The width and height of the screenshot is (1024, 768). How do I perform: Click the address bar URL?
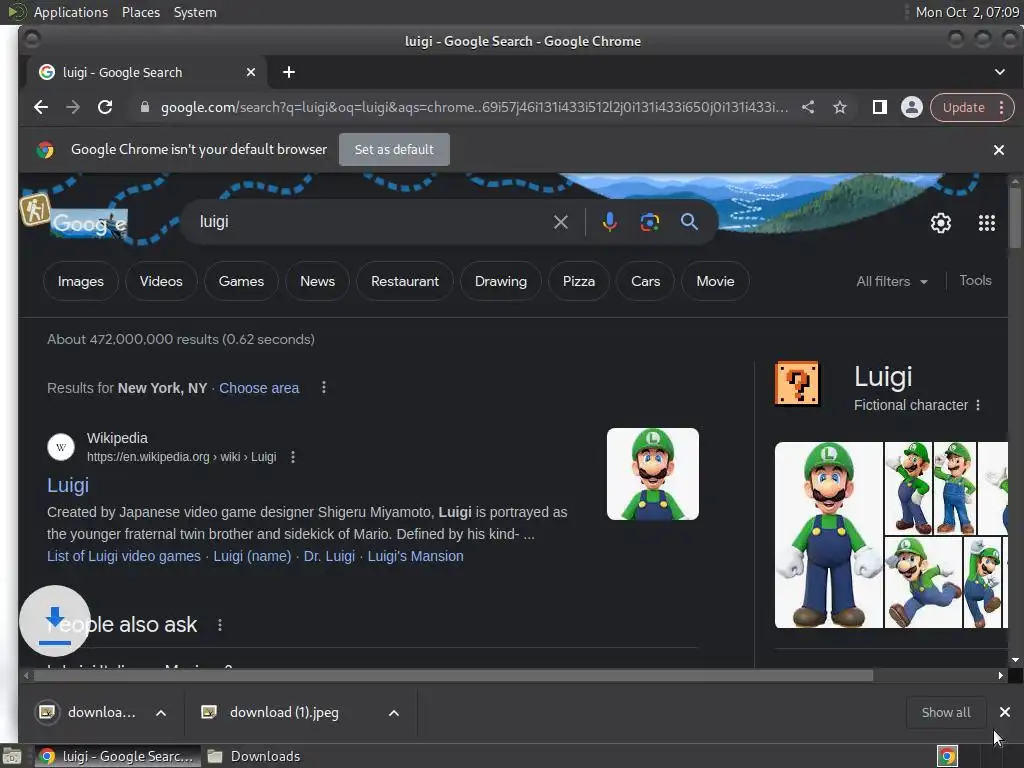(474, 107)
